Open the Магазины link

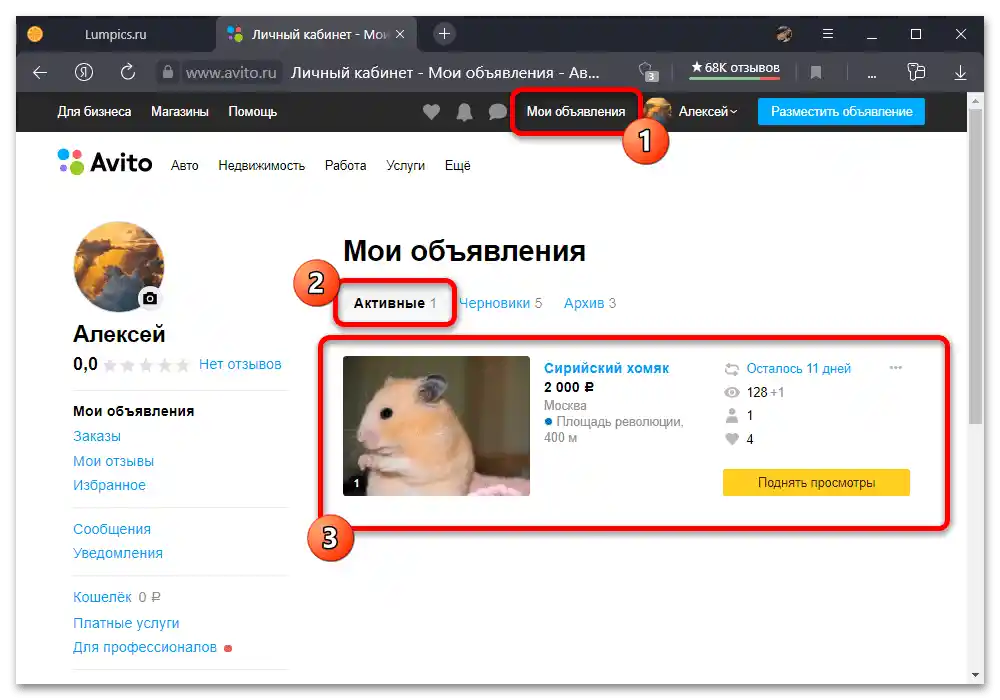pyautogui.click(x=180, y=112)
